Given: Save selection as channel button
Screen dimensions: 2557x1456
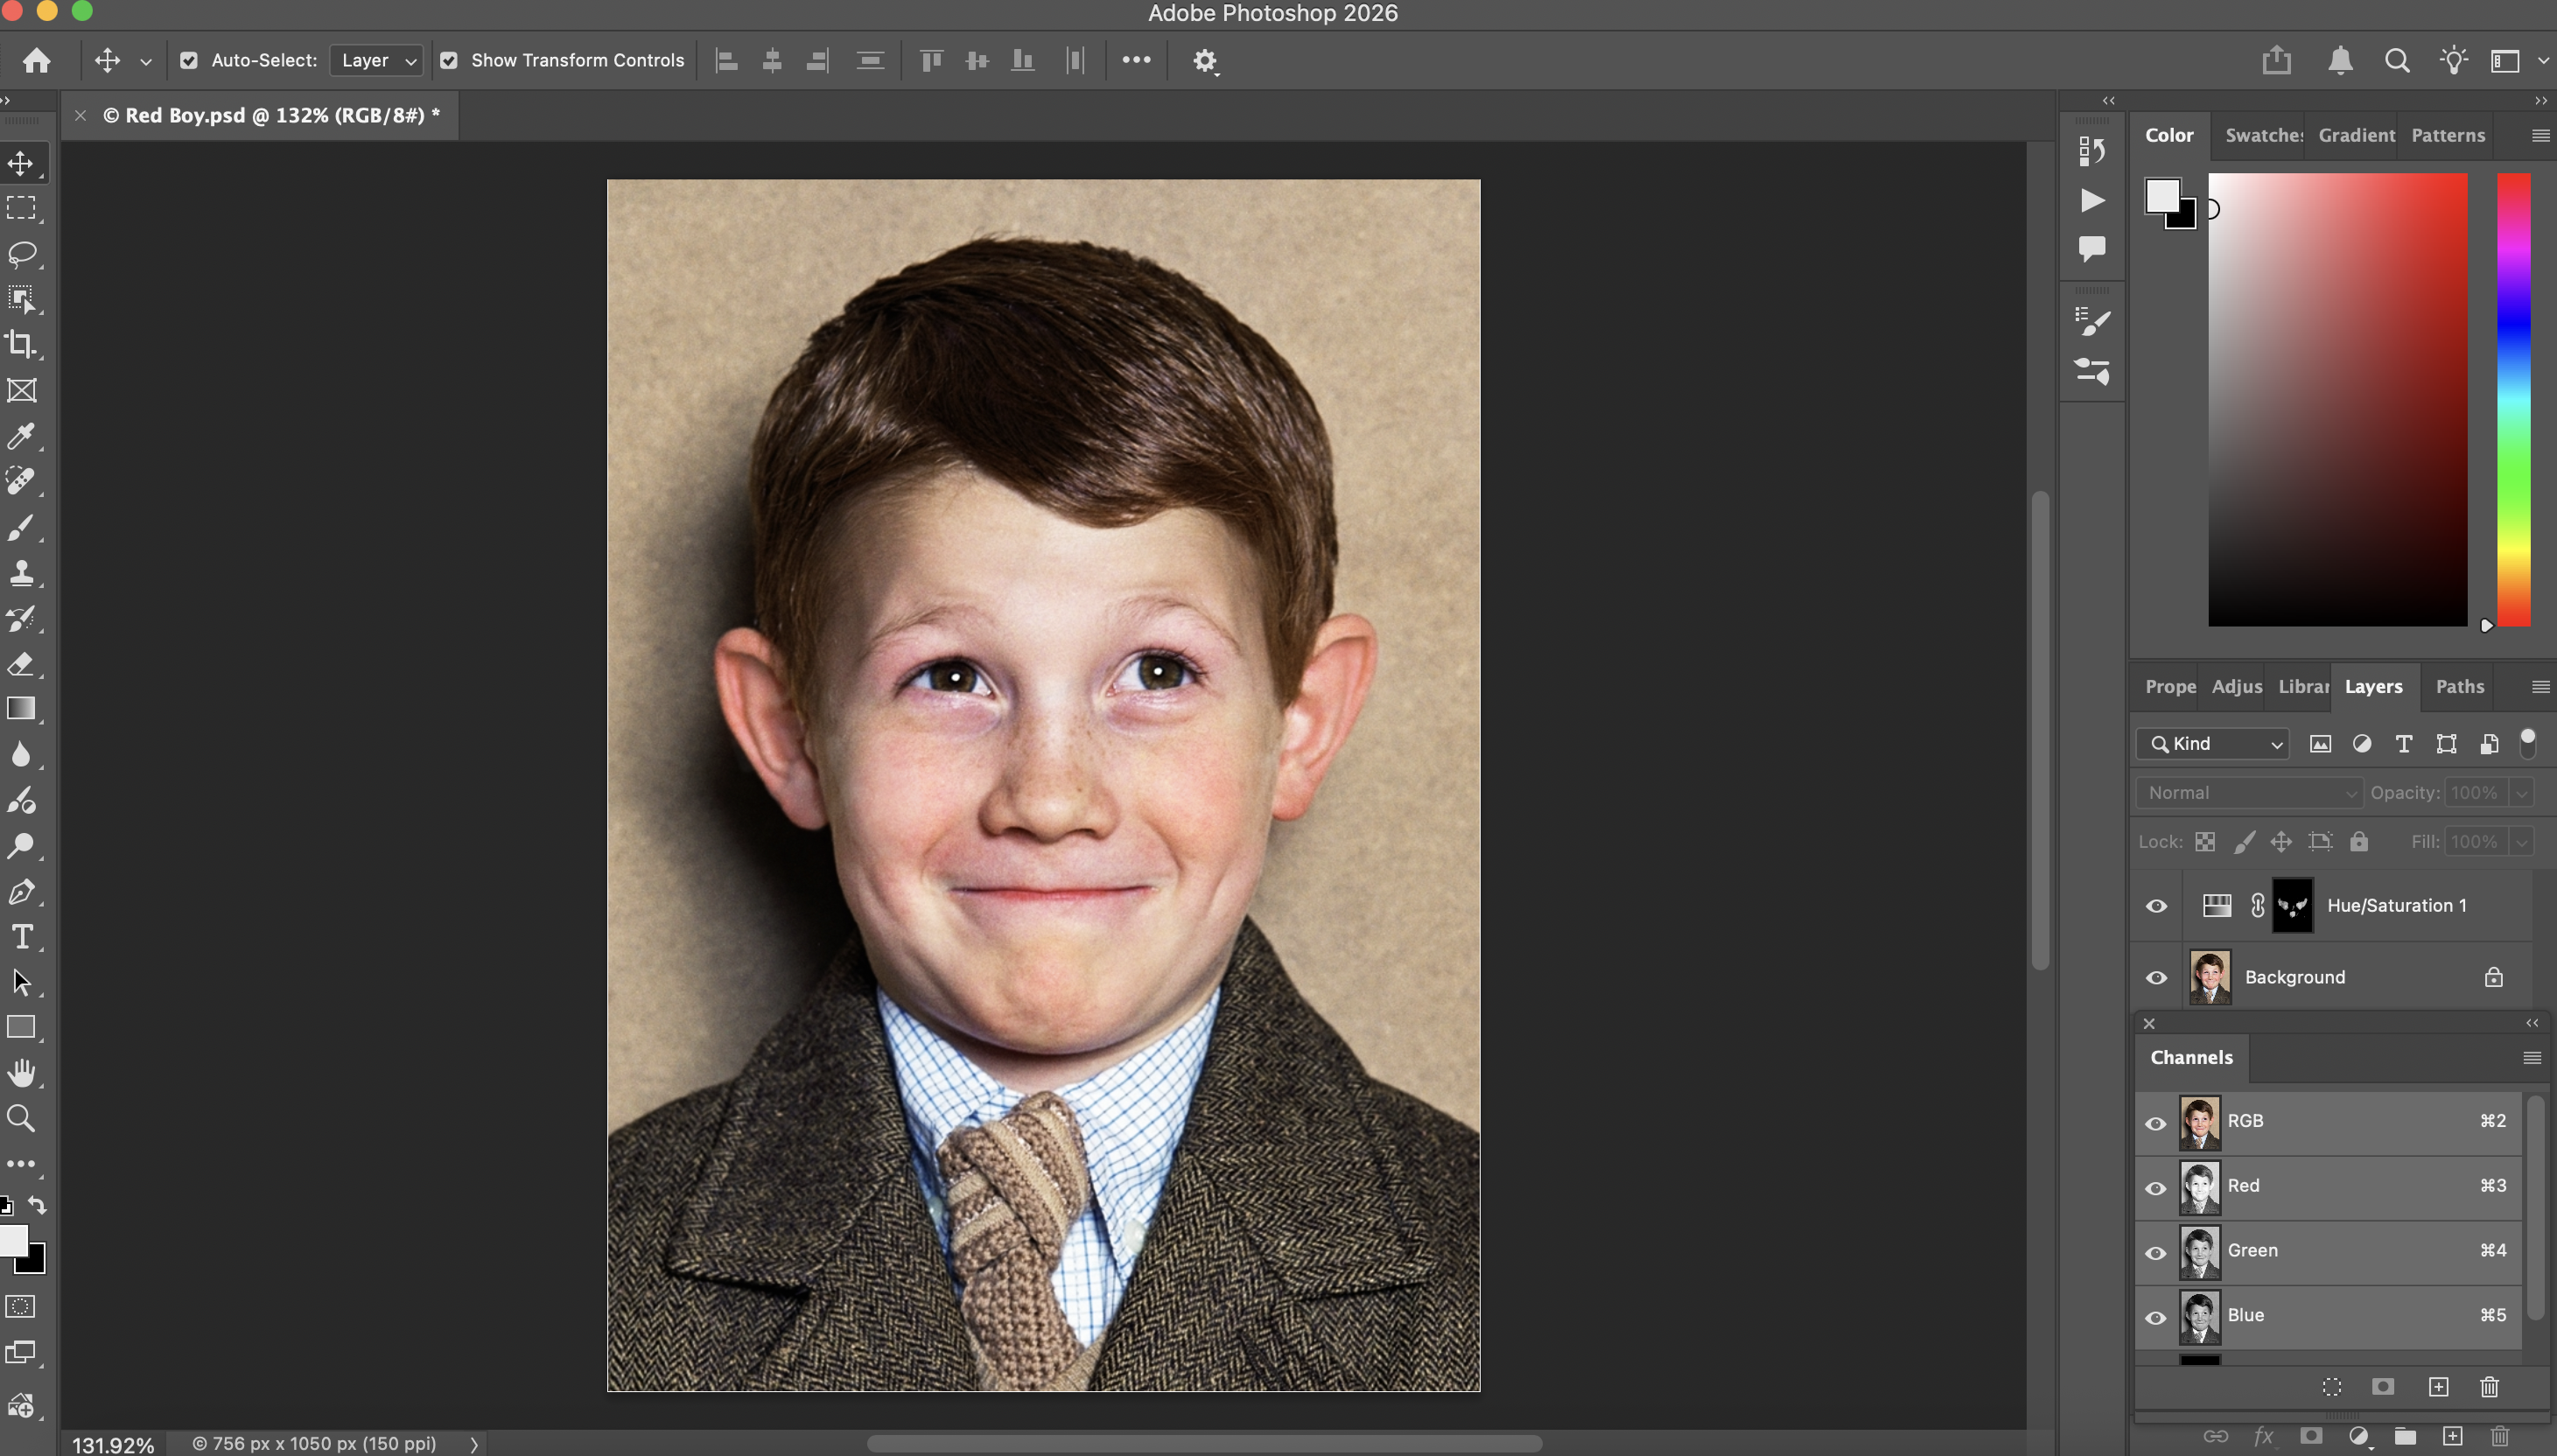Looking at the screenshot, I should coord(2383,1387).
